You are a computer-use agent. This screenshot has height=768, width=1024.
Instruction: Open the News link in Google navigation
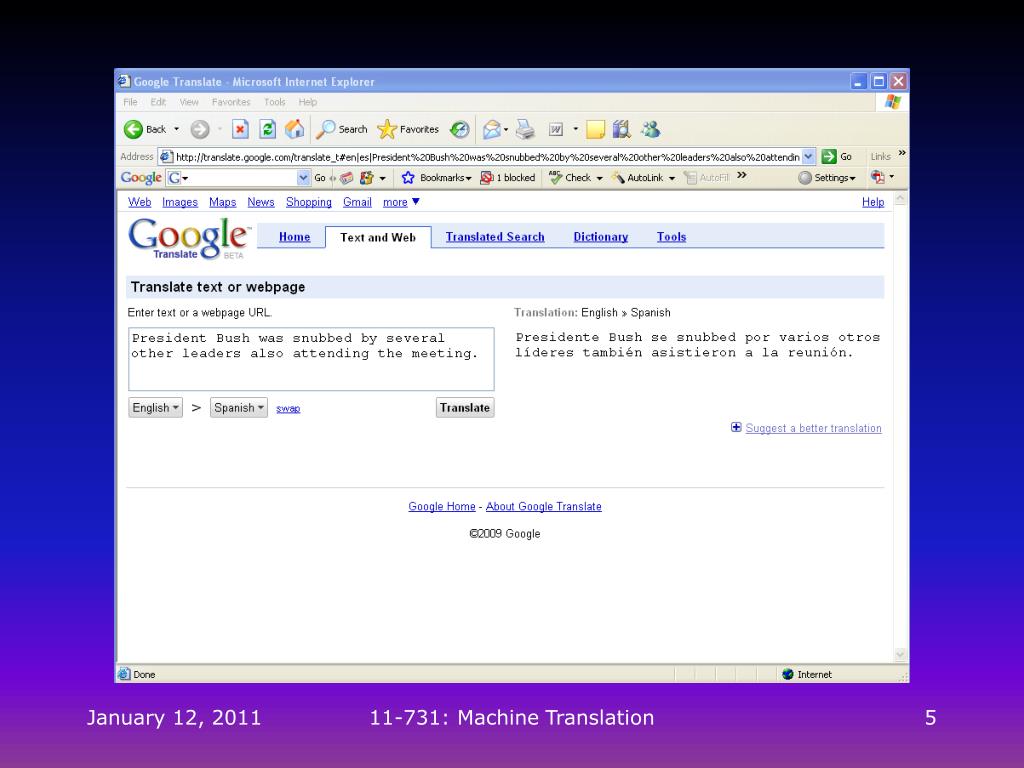click(x=261, y=202)
